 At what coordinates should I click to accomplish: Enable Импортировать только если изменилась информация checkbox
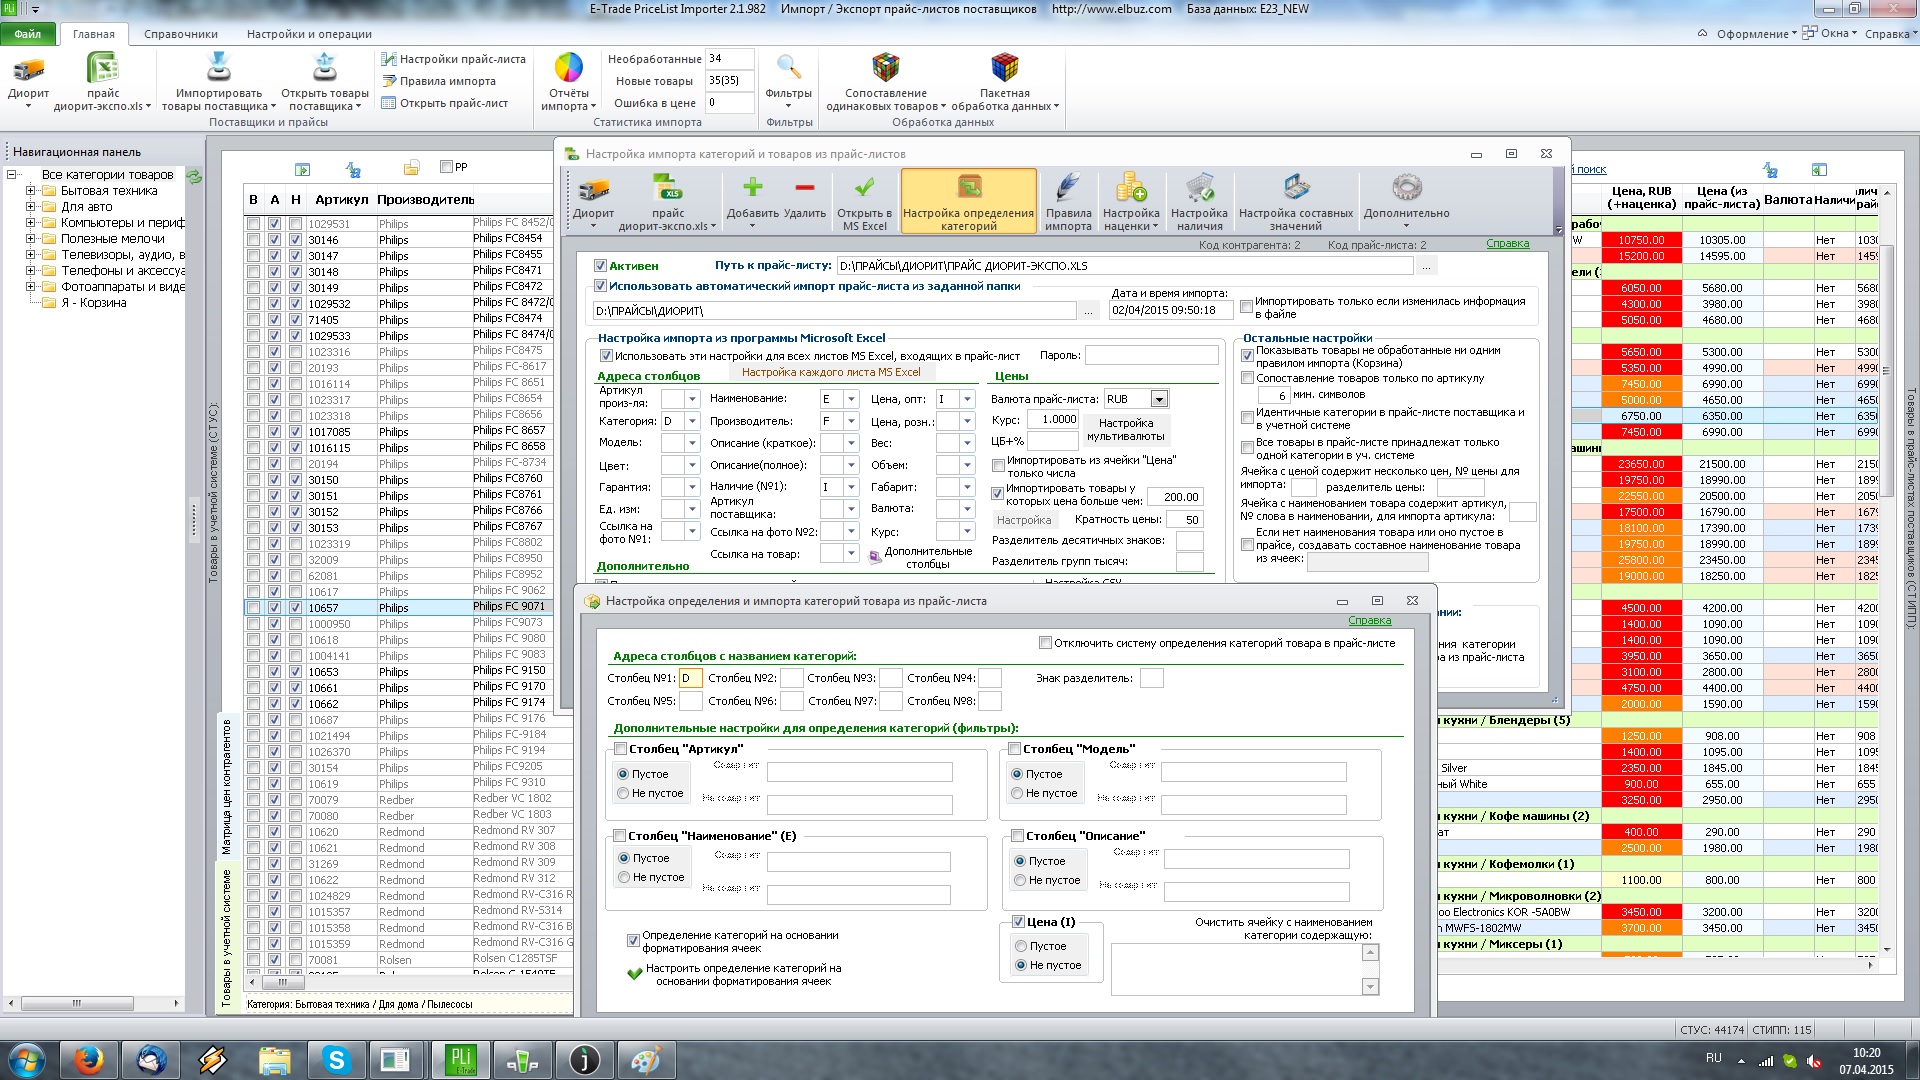tap(1246, 307)
